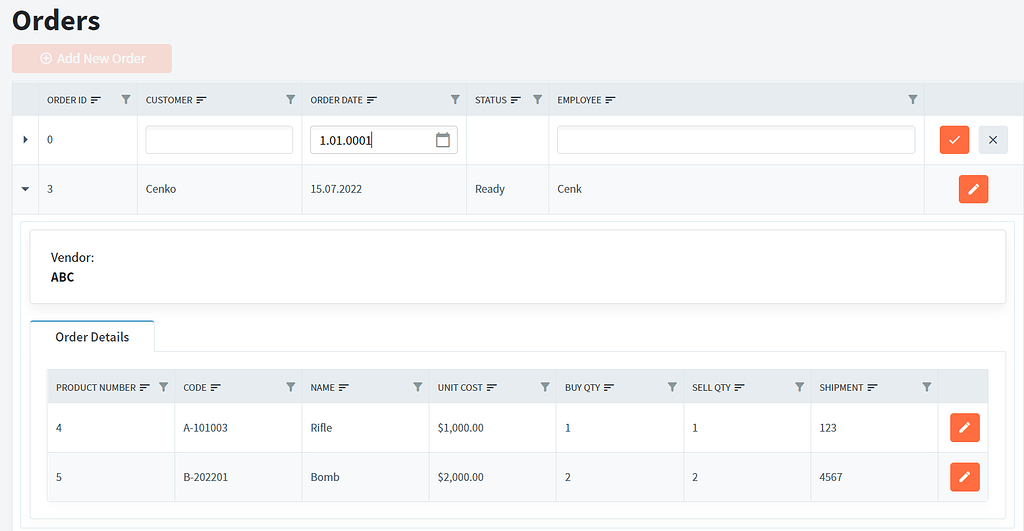Click the Add New Order button

pyautogui.click(x=92, y=59)
